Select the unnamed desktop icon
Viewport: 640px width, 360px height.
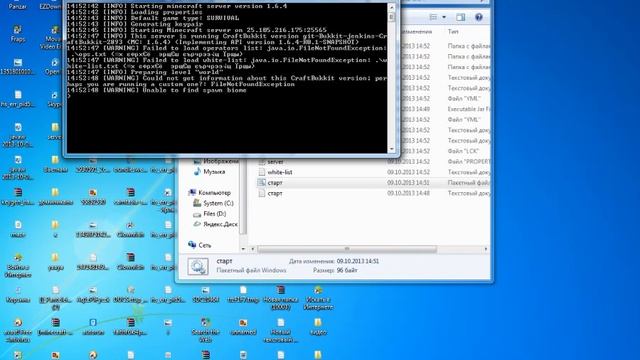pos(243,327)
